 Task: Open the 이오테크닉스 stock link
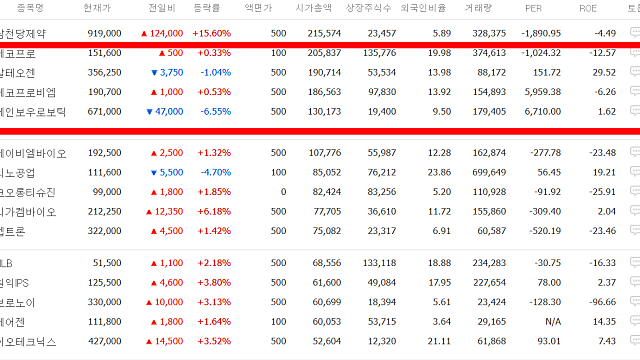[x=28, y=342]
